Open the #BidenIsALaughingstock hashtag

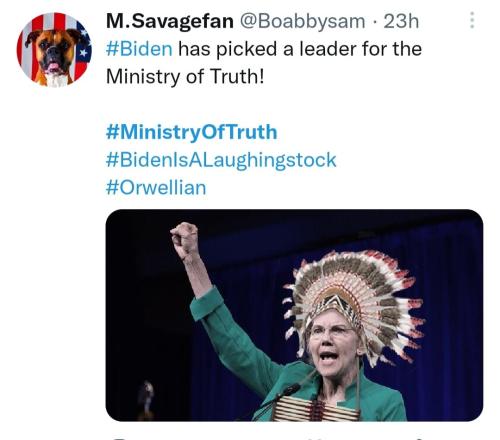coord(221,160)
